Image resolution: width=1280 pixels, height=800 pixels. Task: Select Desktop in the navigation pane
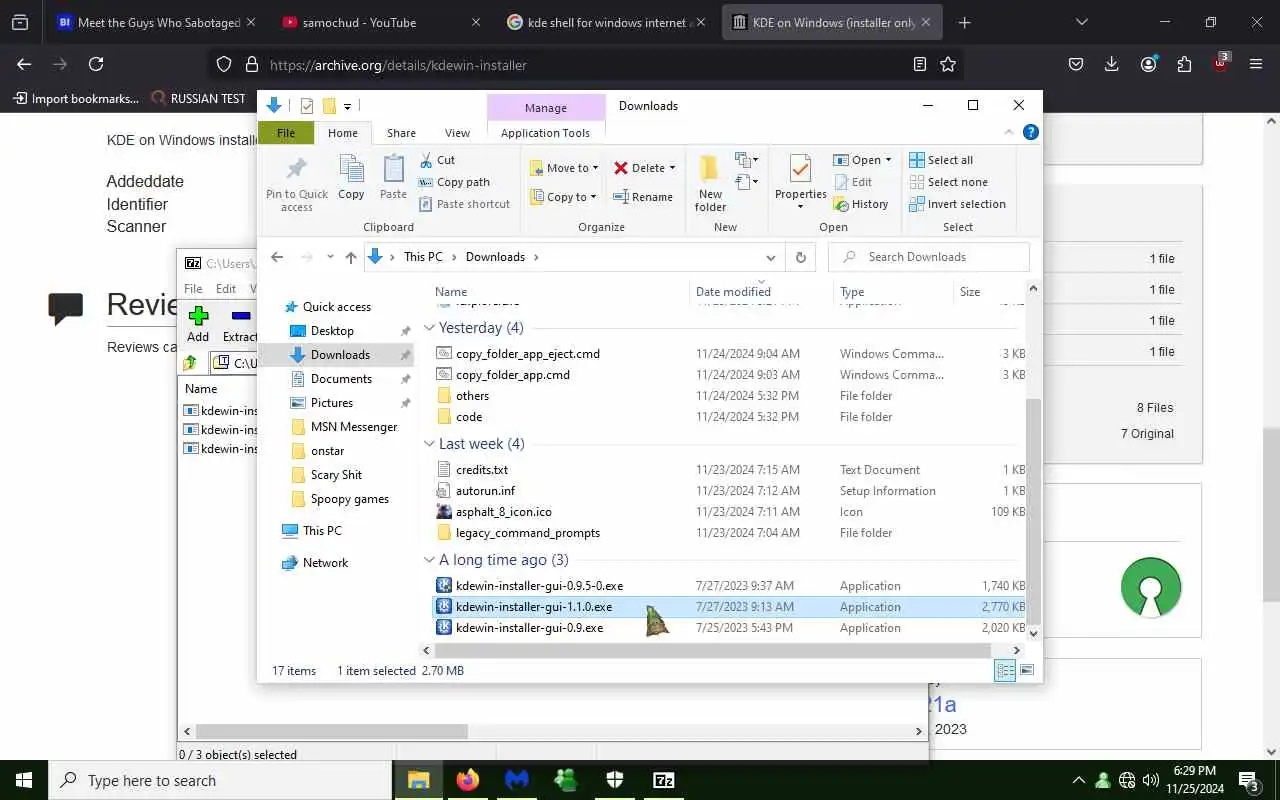point(332,331)
